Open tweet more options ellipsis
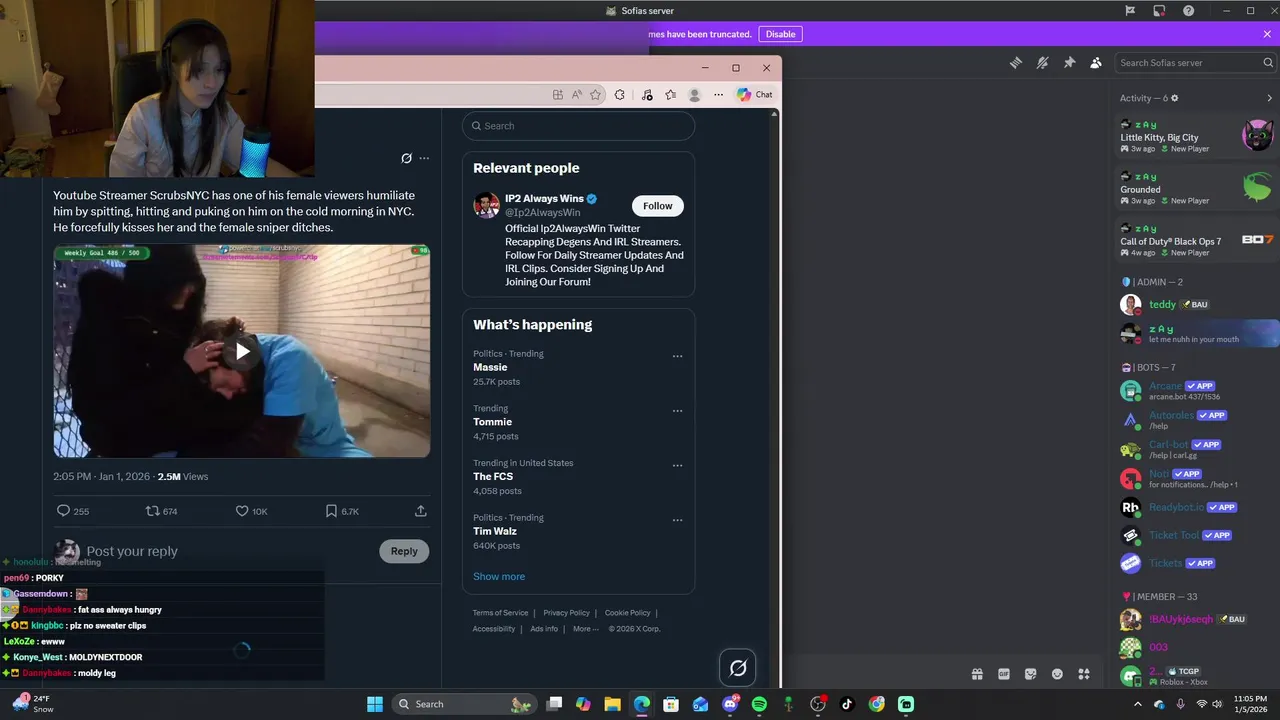 pos(424,158)
